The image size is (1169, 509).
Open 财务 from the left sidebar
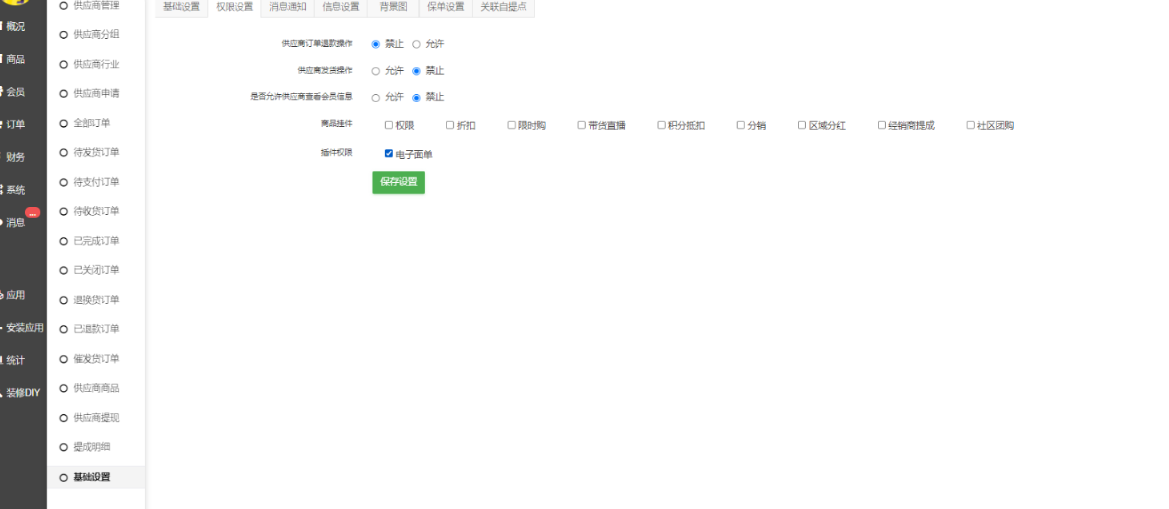tap(15, 157)
